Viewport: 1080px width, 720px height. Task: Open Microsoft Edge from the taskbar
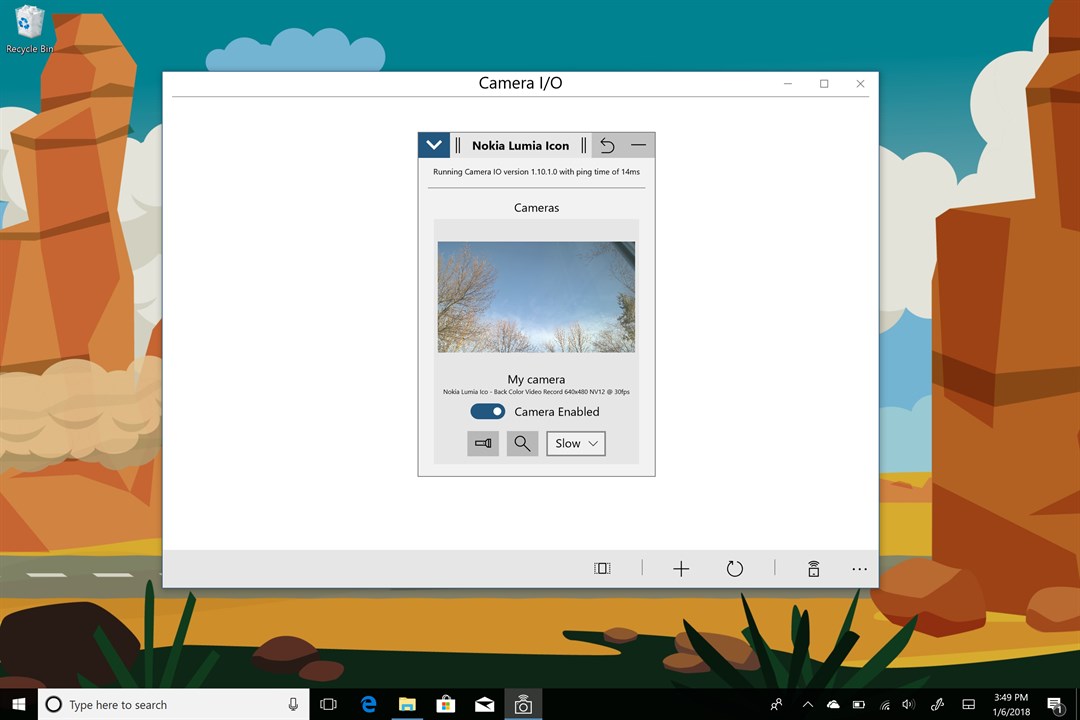[x=368, y=704]
